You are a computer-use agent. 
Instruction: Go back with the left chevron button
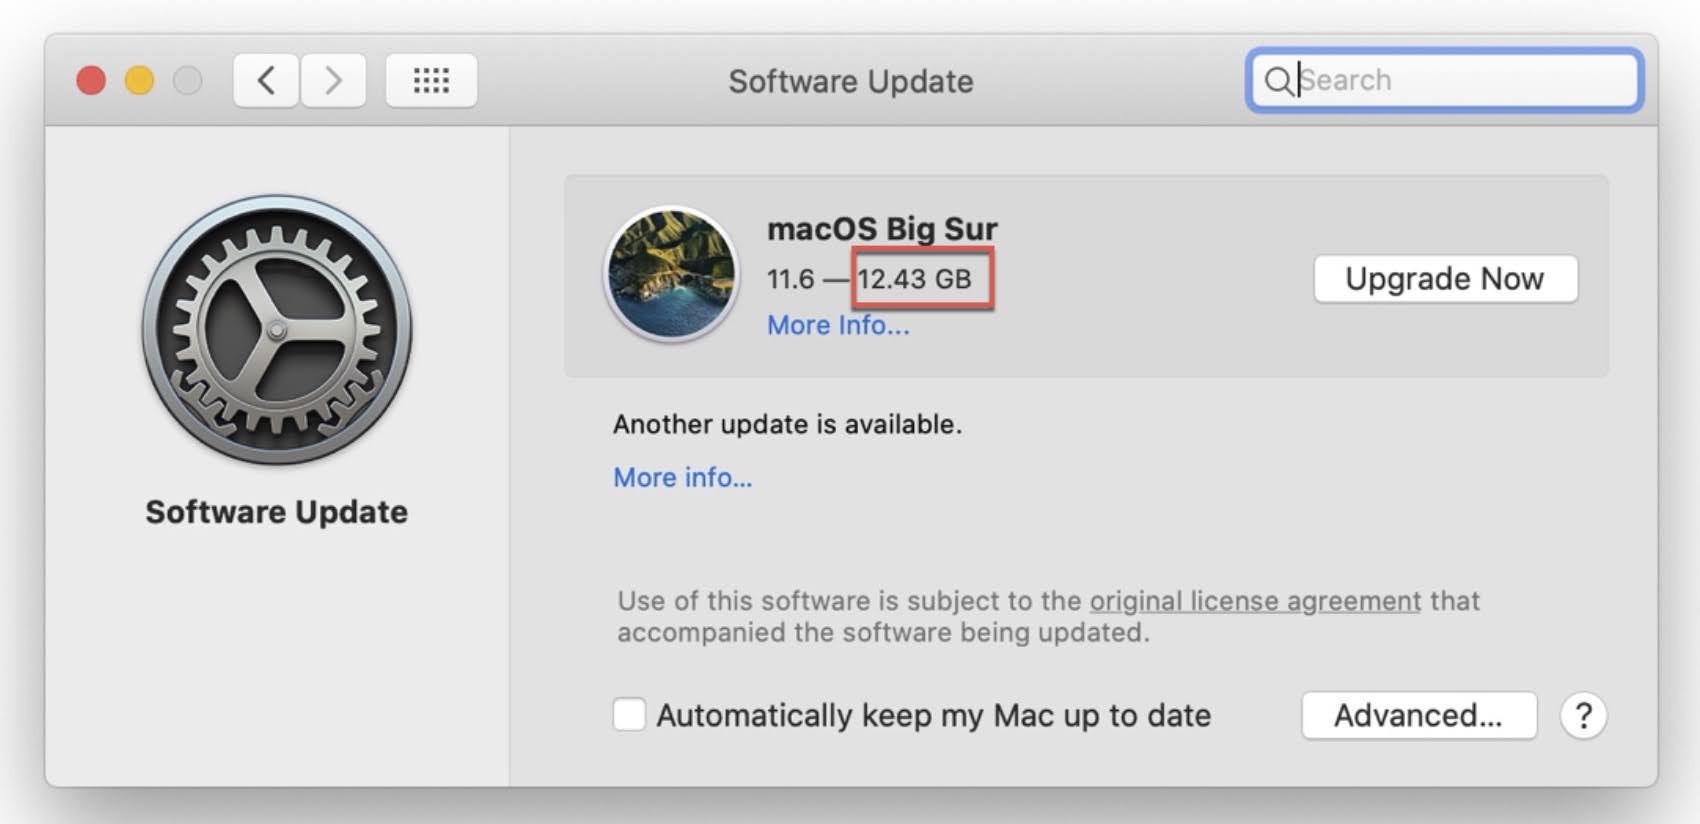click(x=266, y=80)
